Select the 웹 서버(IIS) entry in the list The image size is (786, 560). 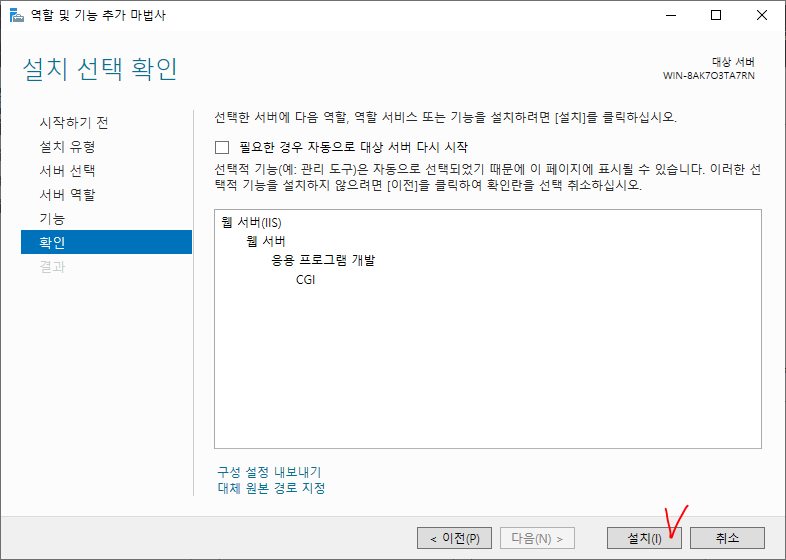click(251, 223)
